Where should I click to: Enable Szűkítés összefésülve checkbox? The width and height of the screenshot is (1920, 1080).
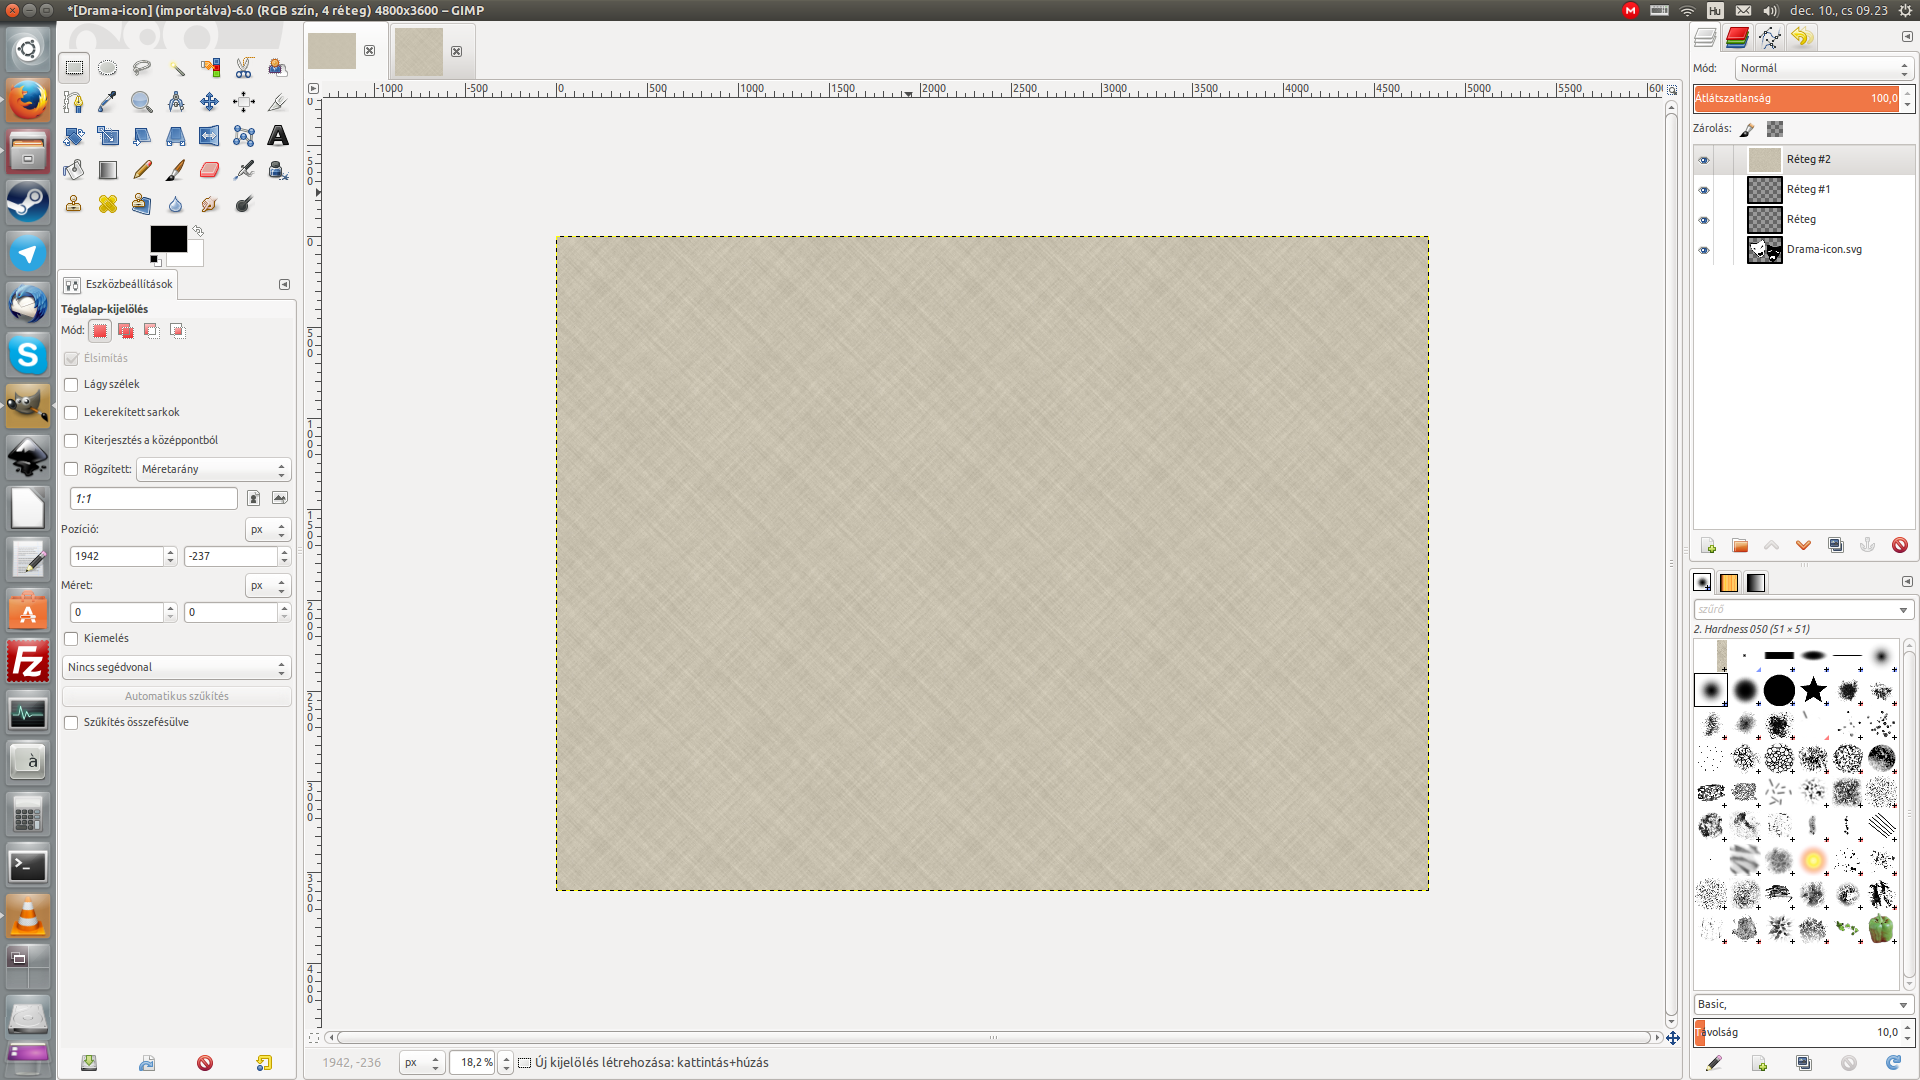pyautogui.click(x=71, y=723)
